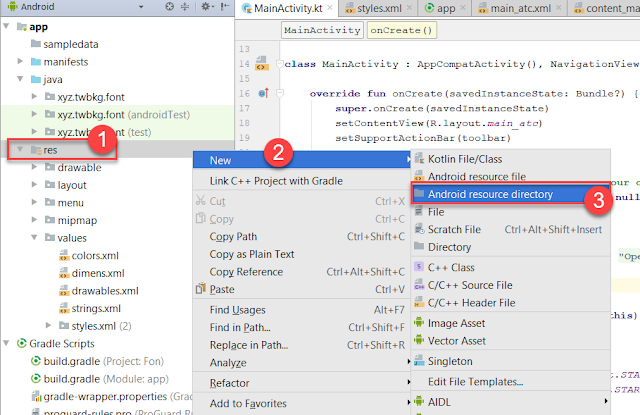
Task: Choose Find Usages
Action: click(302, 310)
